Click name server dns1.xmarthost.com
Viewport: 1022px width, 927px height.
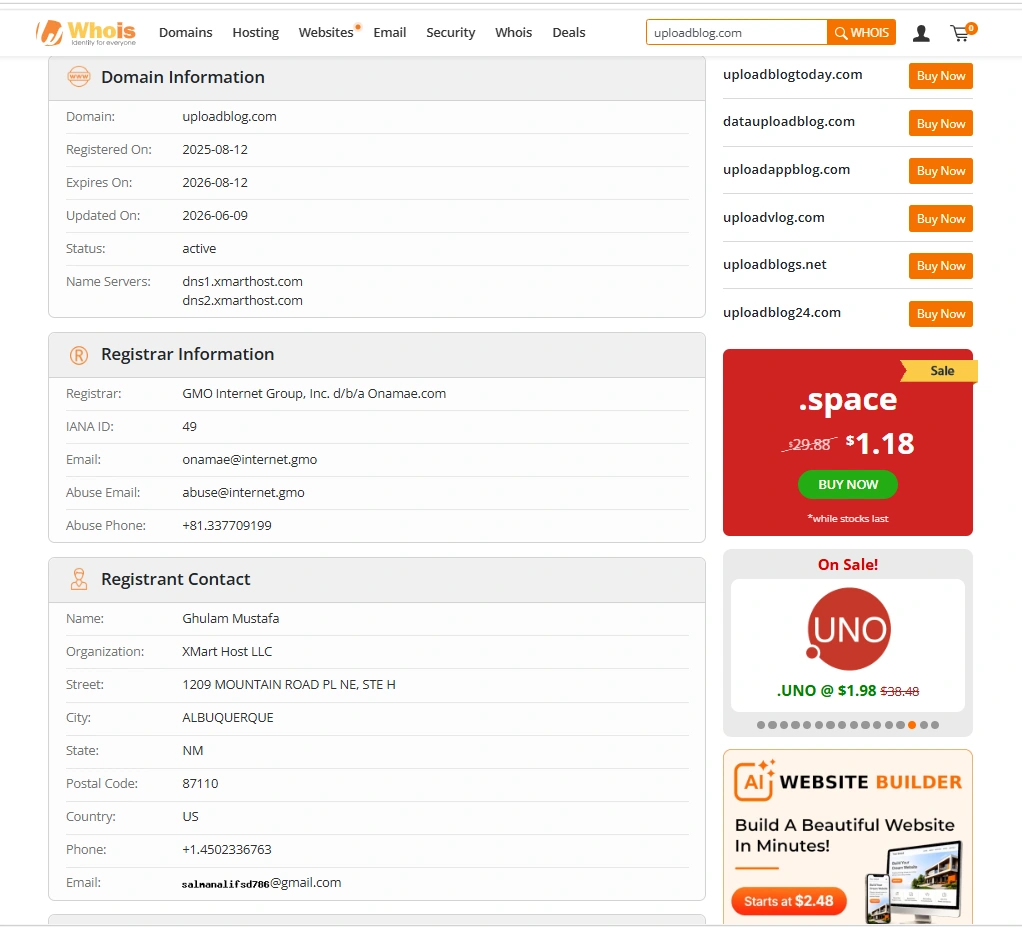pos(242,282)
